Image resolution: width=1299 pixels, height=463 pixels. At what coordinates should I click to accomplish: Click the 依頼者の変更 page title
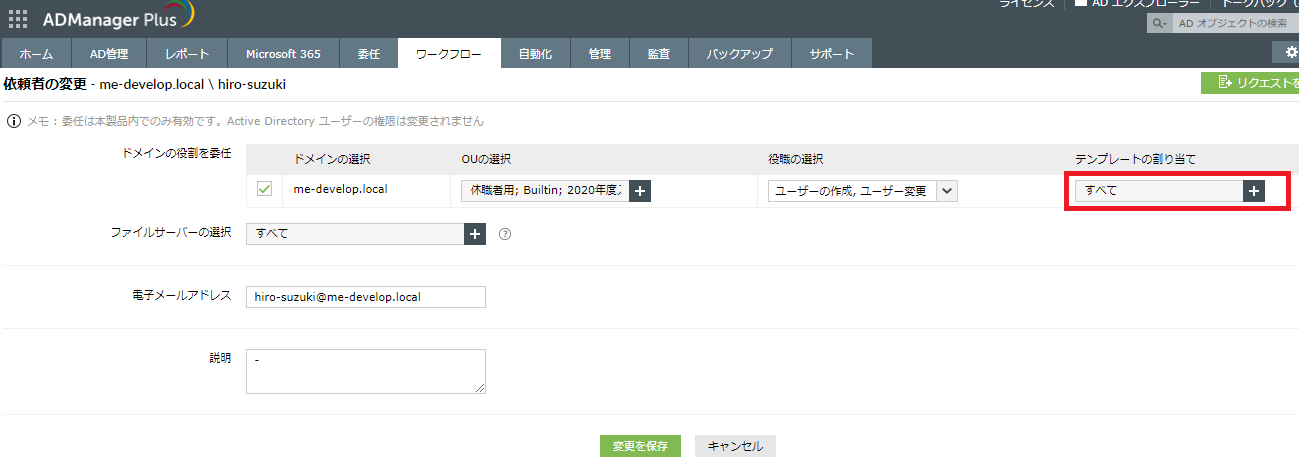43,84
